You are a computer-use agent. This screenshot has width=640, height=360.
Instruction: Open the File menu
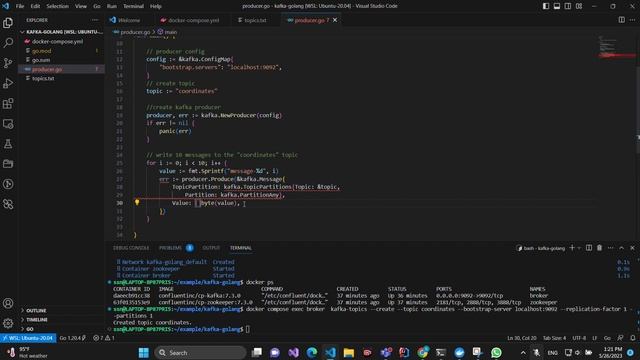click(x=20, y=6)
